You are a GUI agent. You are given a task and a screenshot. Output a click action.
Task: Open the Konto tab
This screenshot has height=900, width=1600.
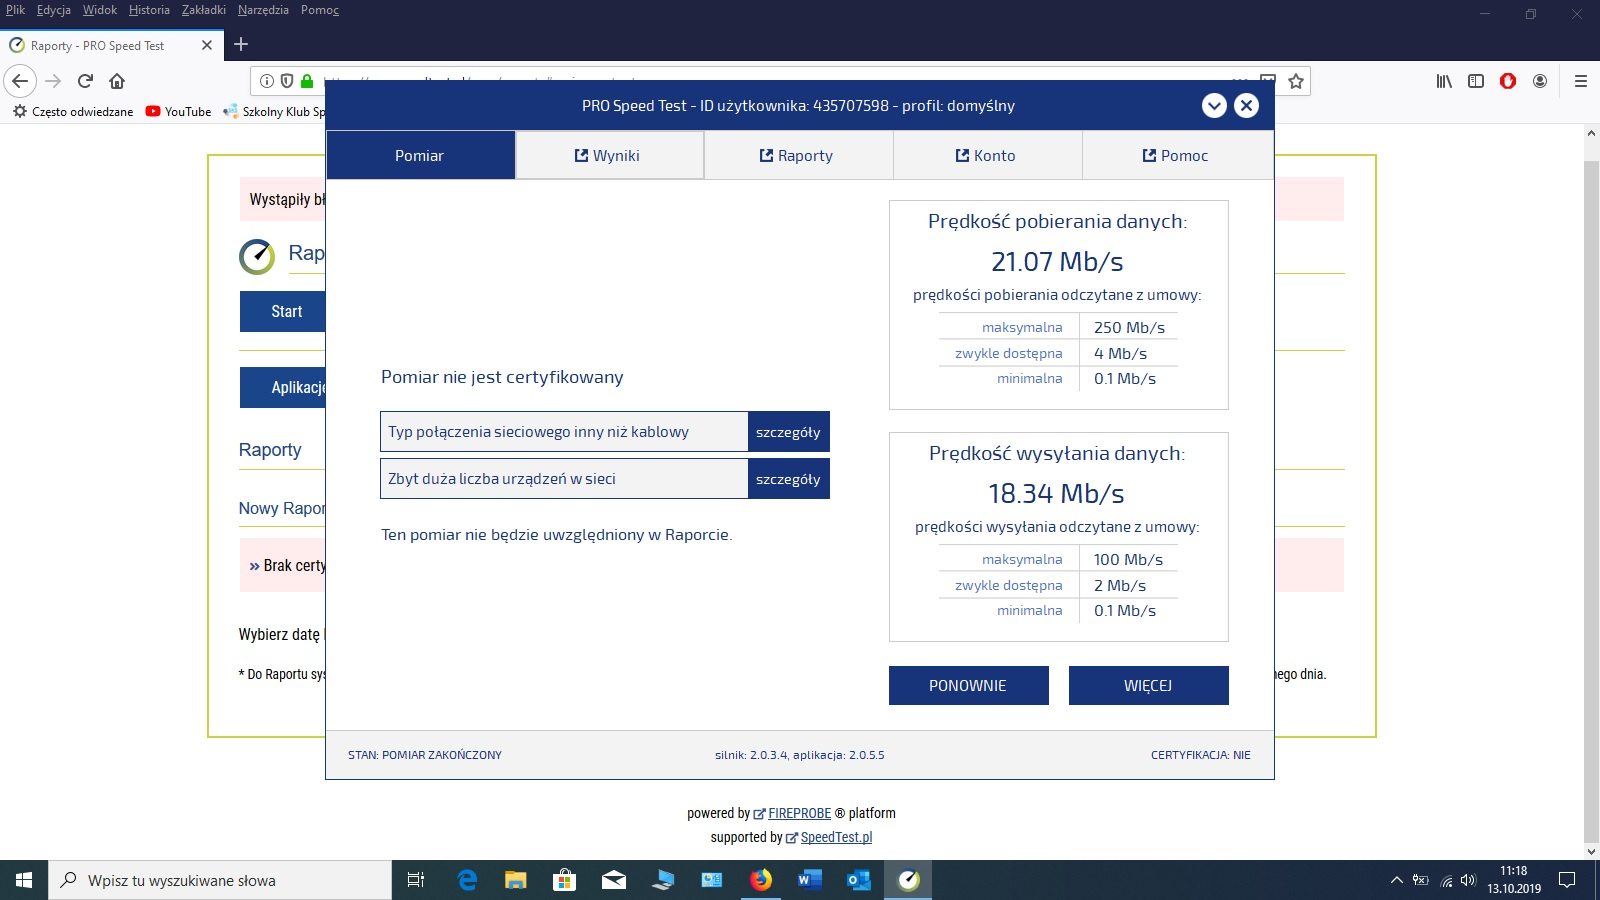(987, 155)
